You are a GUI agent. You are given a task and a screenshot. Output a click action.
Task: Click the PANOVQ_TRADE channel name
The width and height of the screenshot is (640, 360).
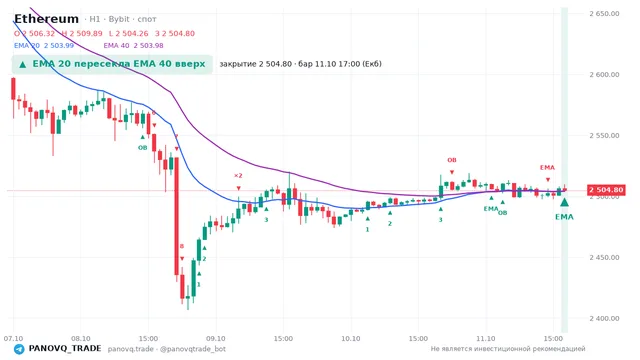(65, 349)
